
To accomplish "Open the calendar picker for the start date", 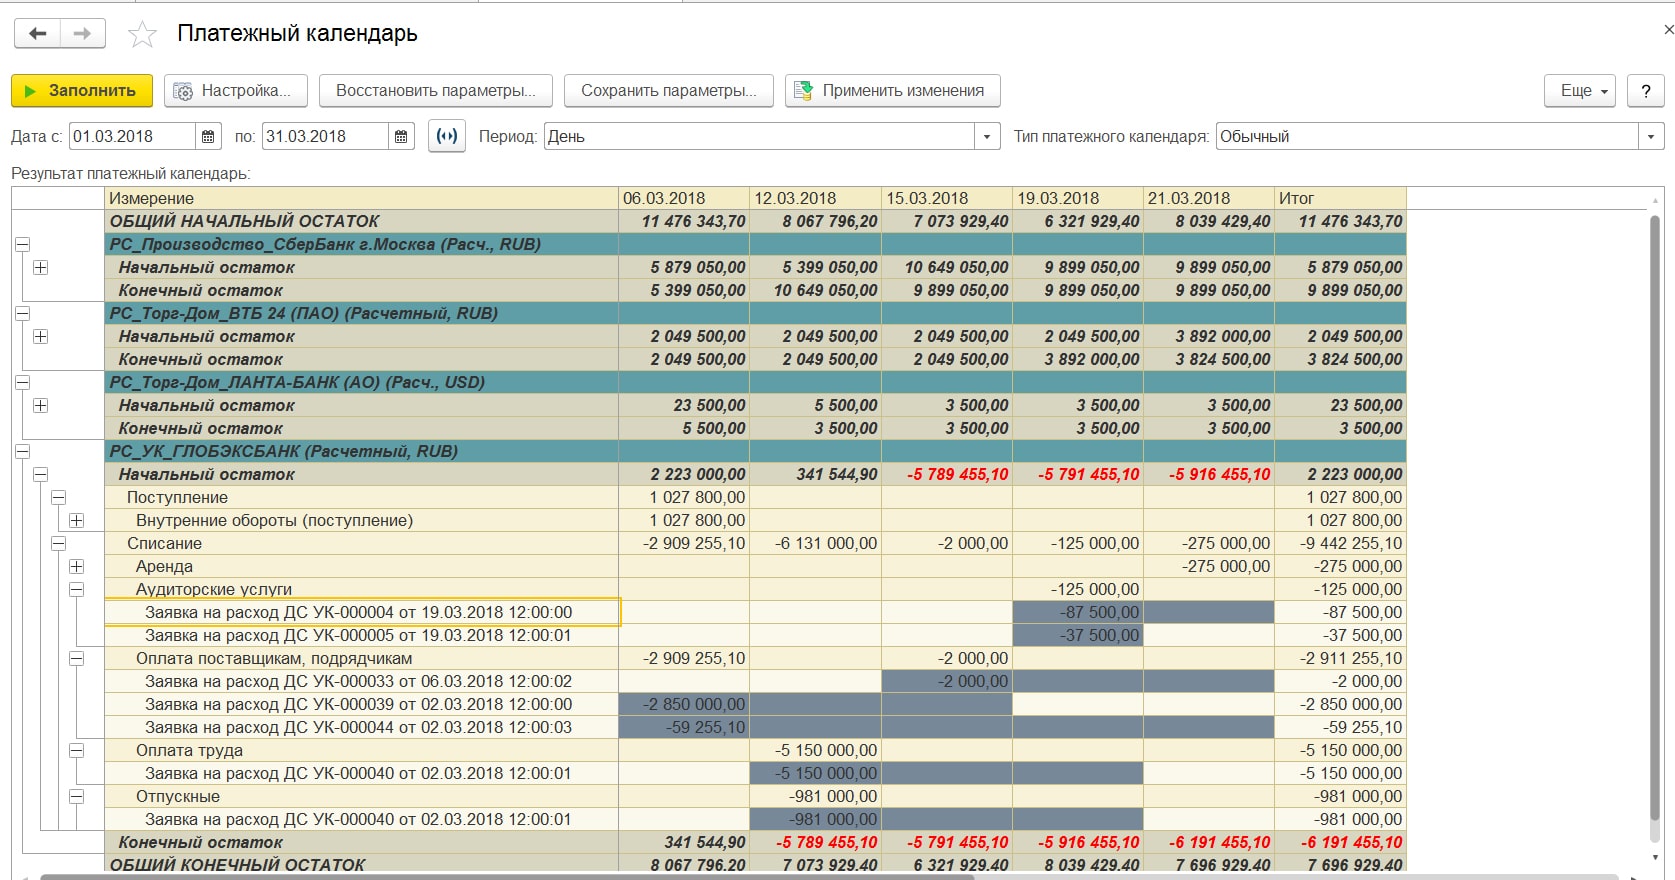I will pyautogui.click(x=208, y=136).
